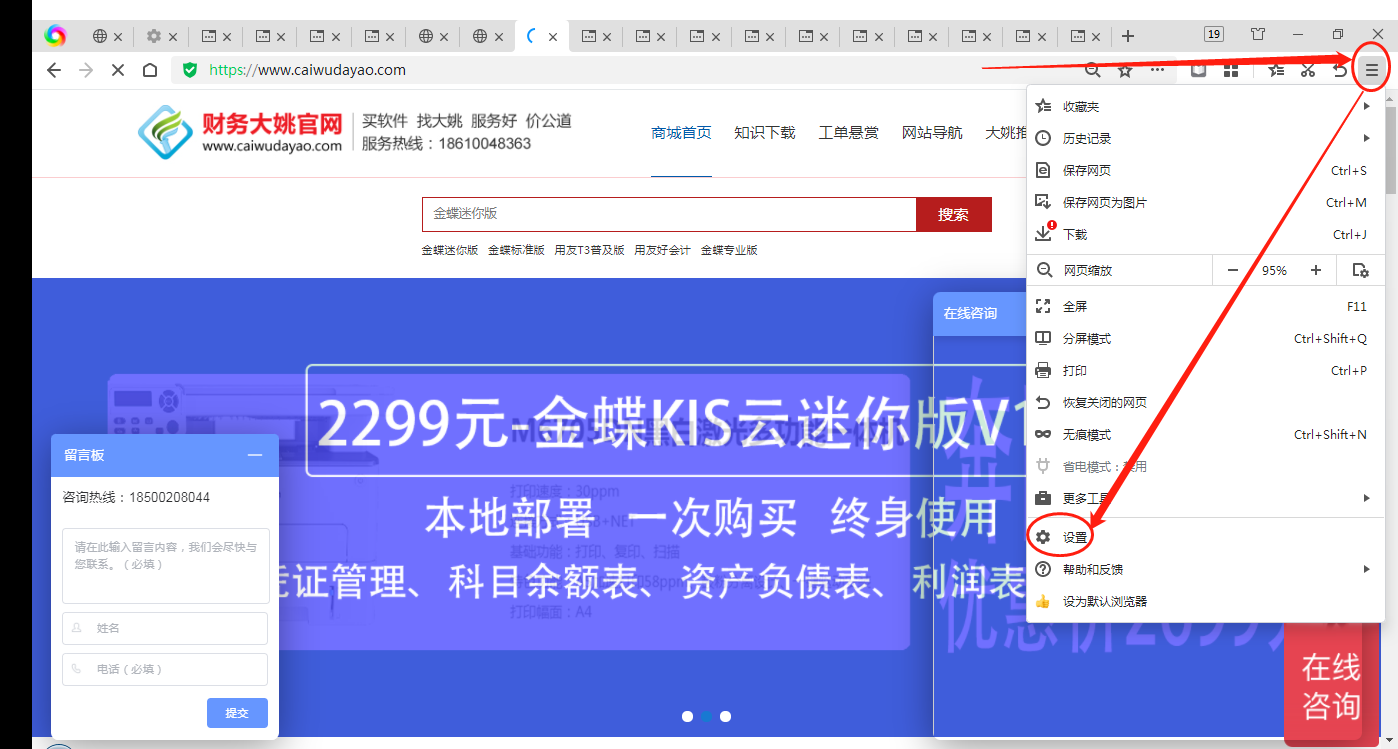The height and width of the screenshot is (749, 1398).
Task: Click the 电话 phone input field
Action: (x=166, y=669)
